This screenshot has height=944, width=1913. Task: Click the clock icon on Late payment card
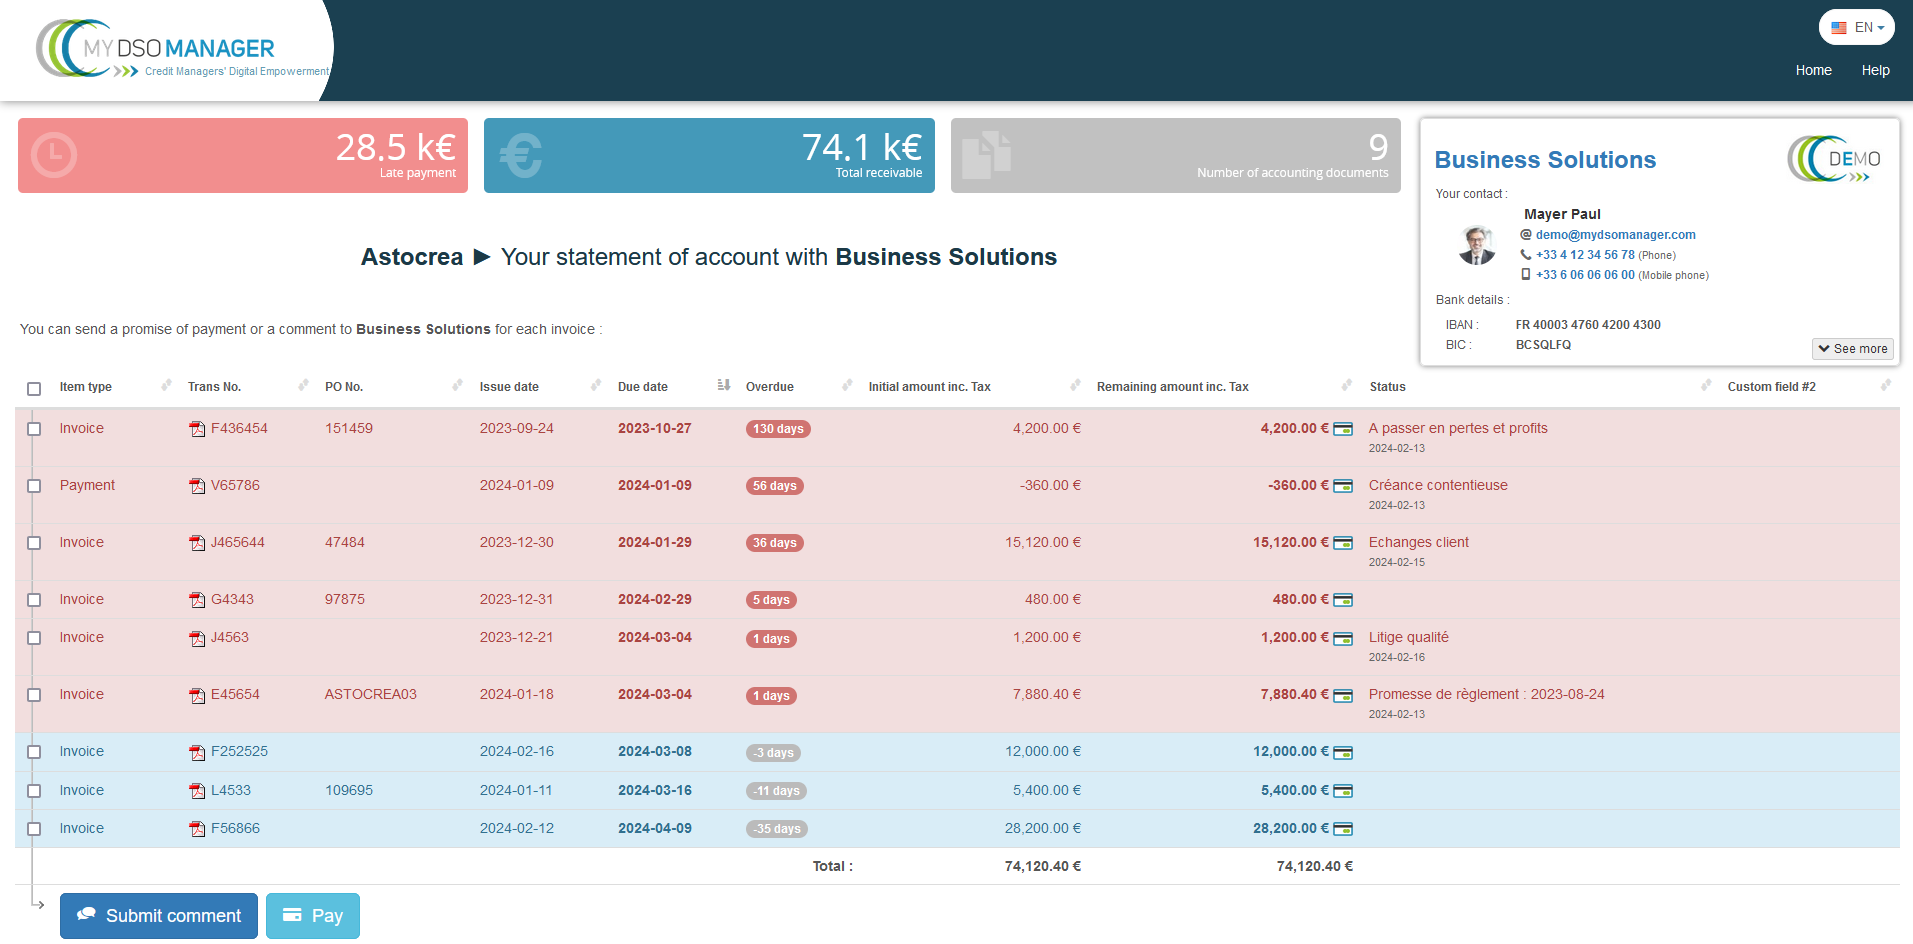(x=54, y=155)
